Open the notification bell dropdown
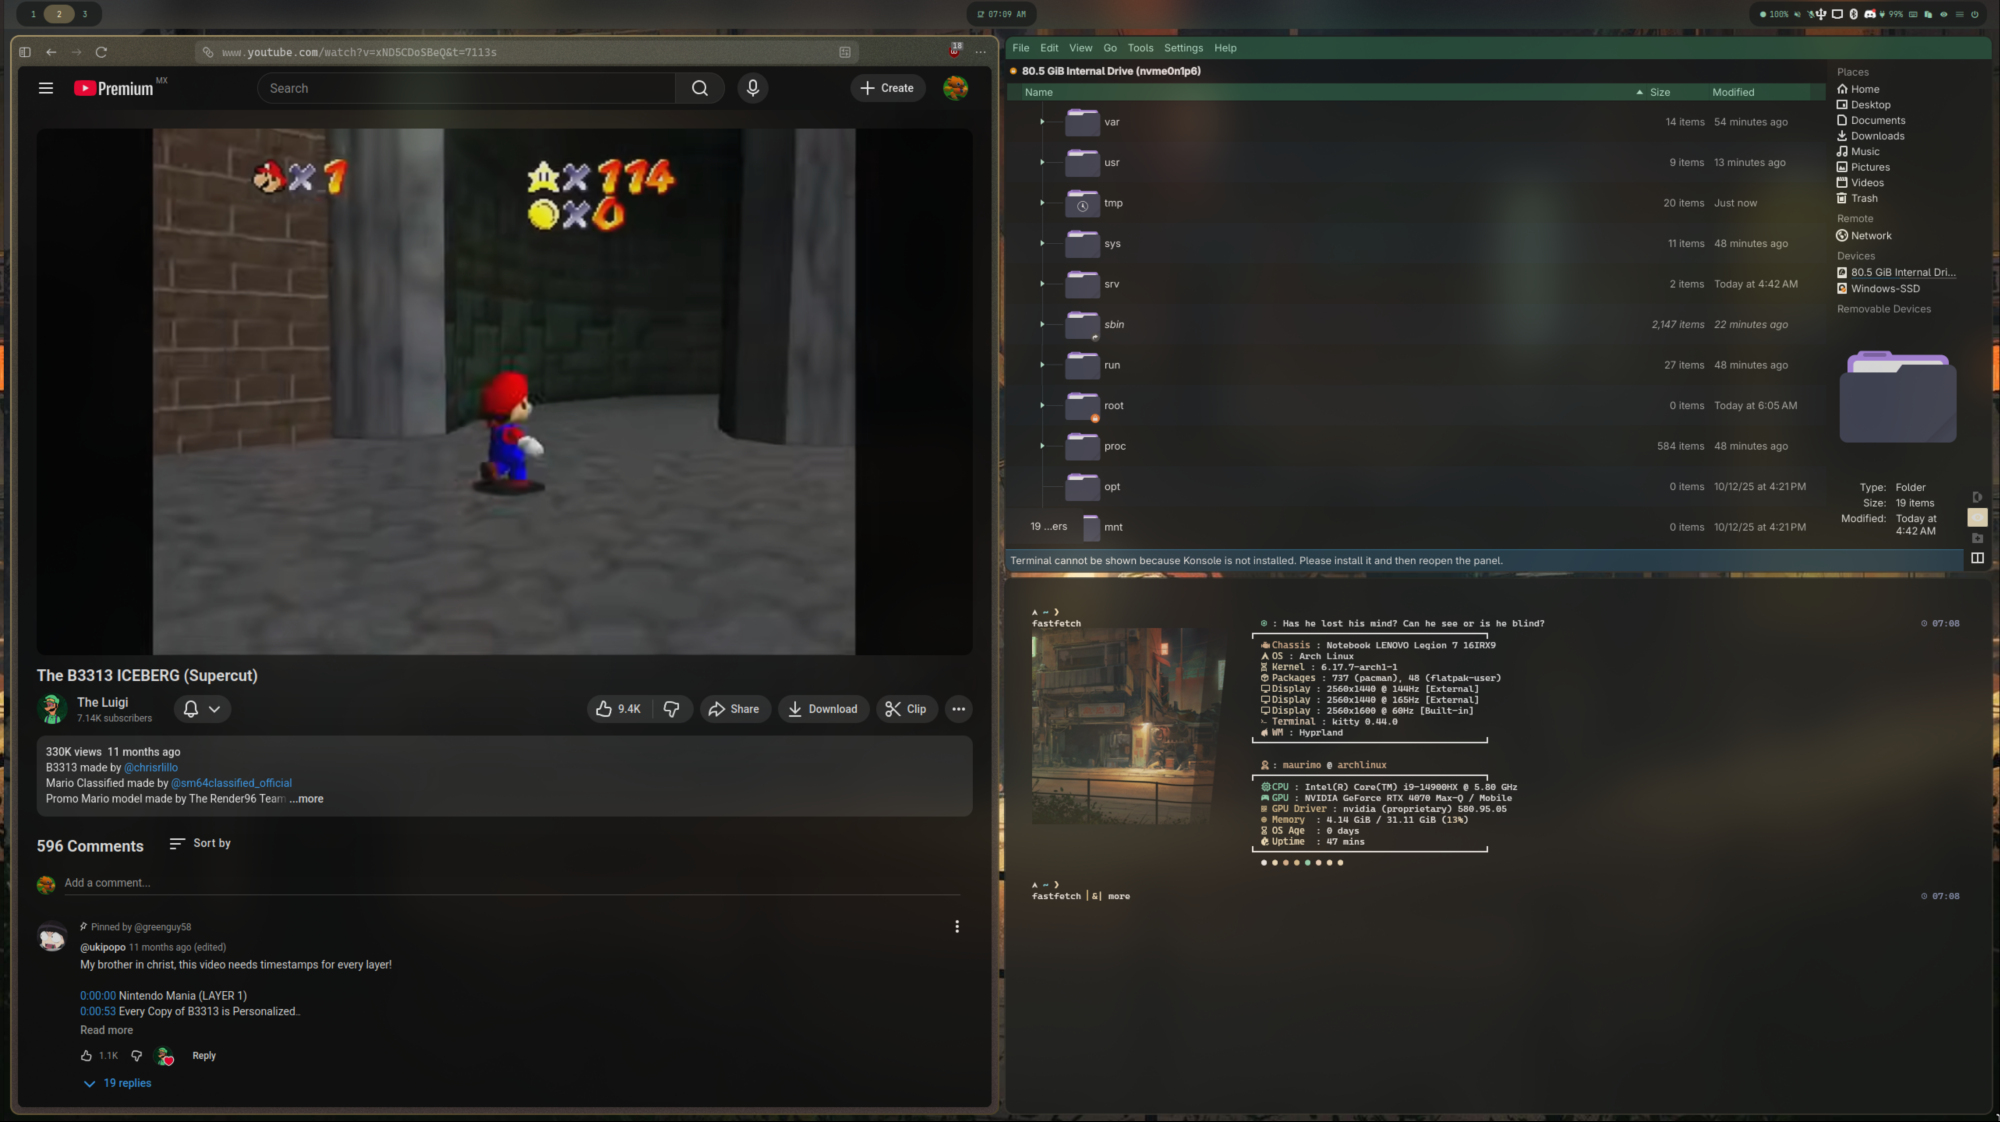Viewport: 2000px width, 1122px height. (x=201, y=709)
